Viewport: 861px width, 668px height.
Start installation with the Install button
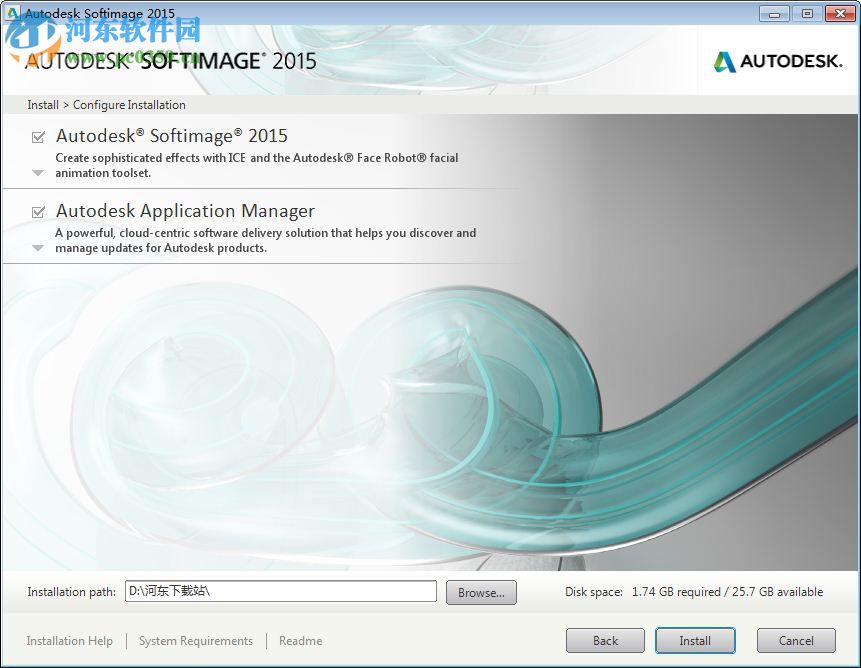695,640
